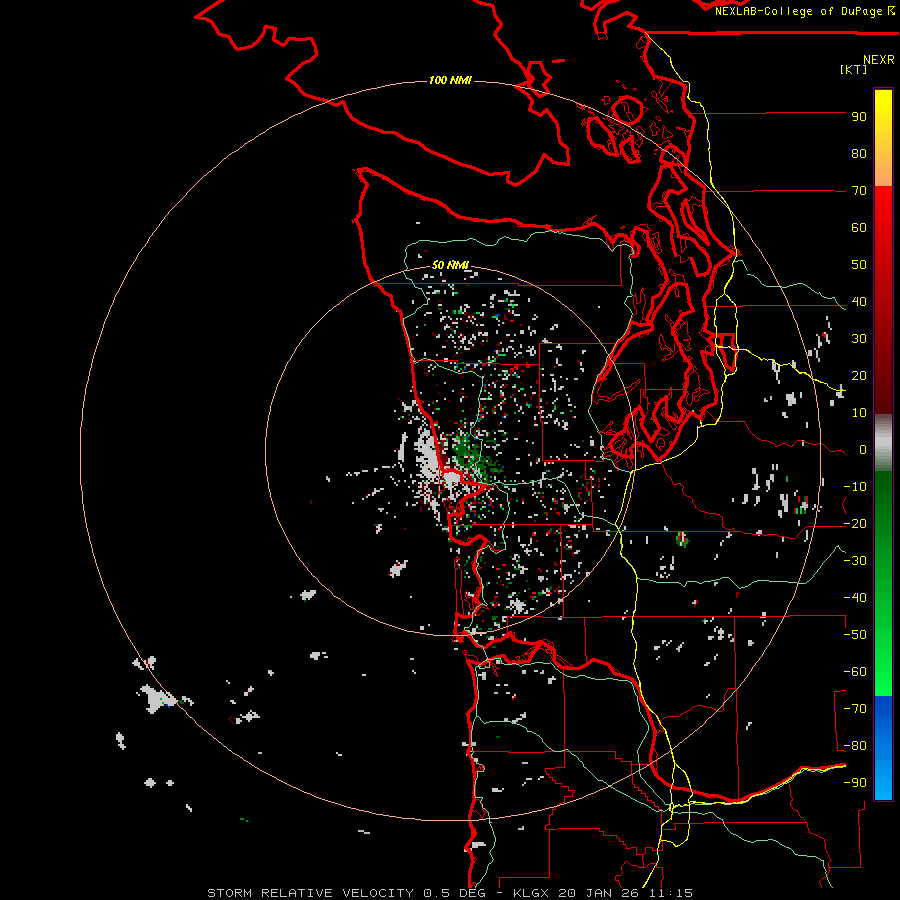Click the "11:15" timestamp text
Image resolution: width=900 pixels, height=900 pixels.
671,893
